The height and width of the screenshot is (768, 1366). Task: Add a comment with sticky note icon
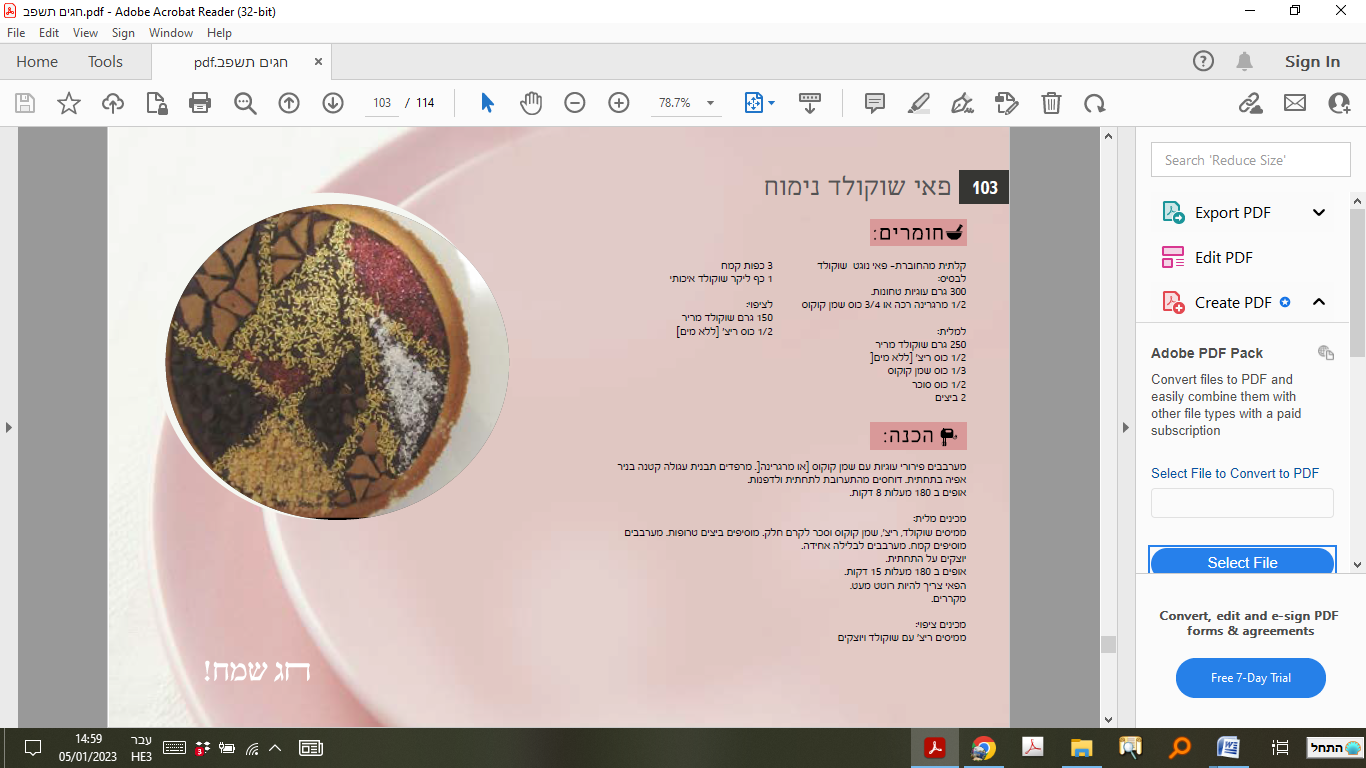(875, 103)
